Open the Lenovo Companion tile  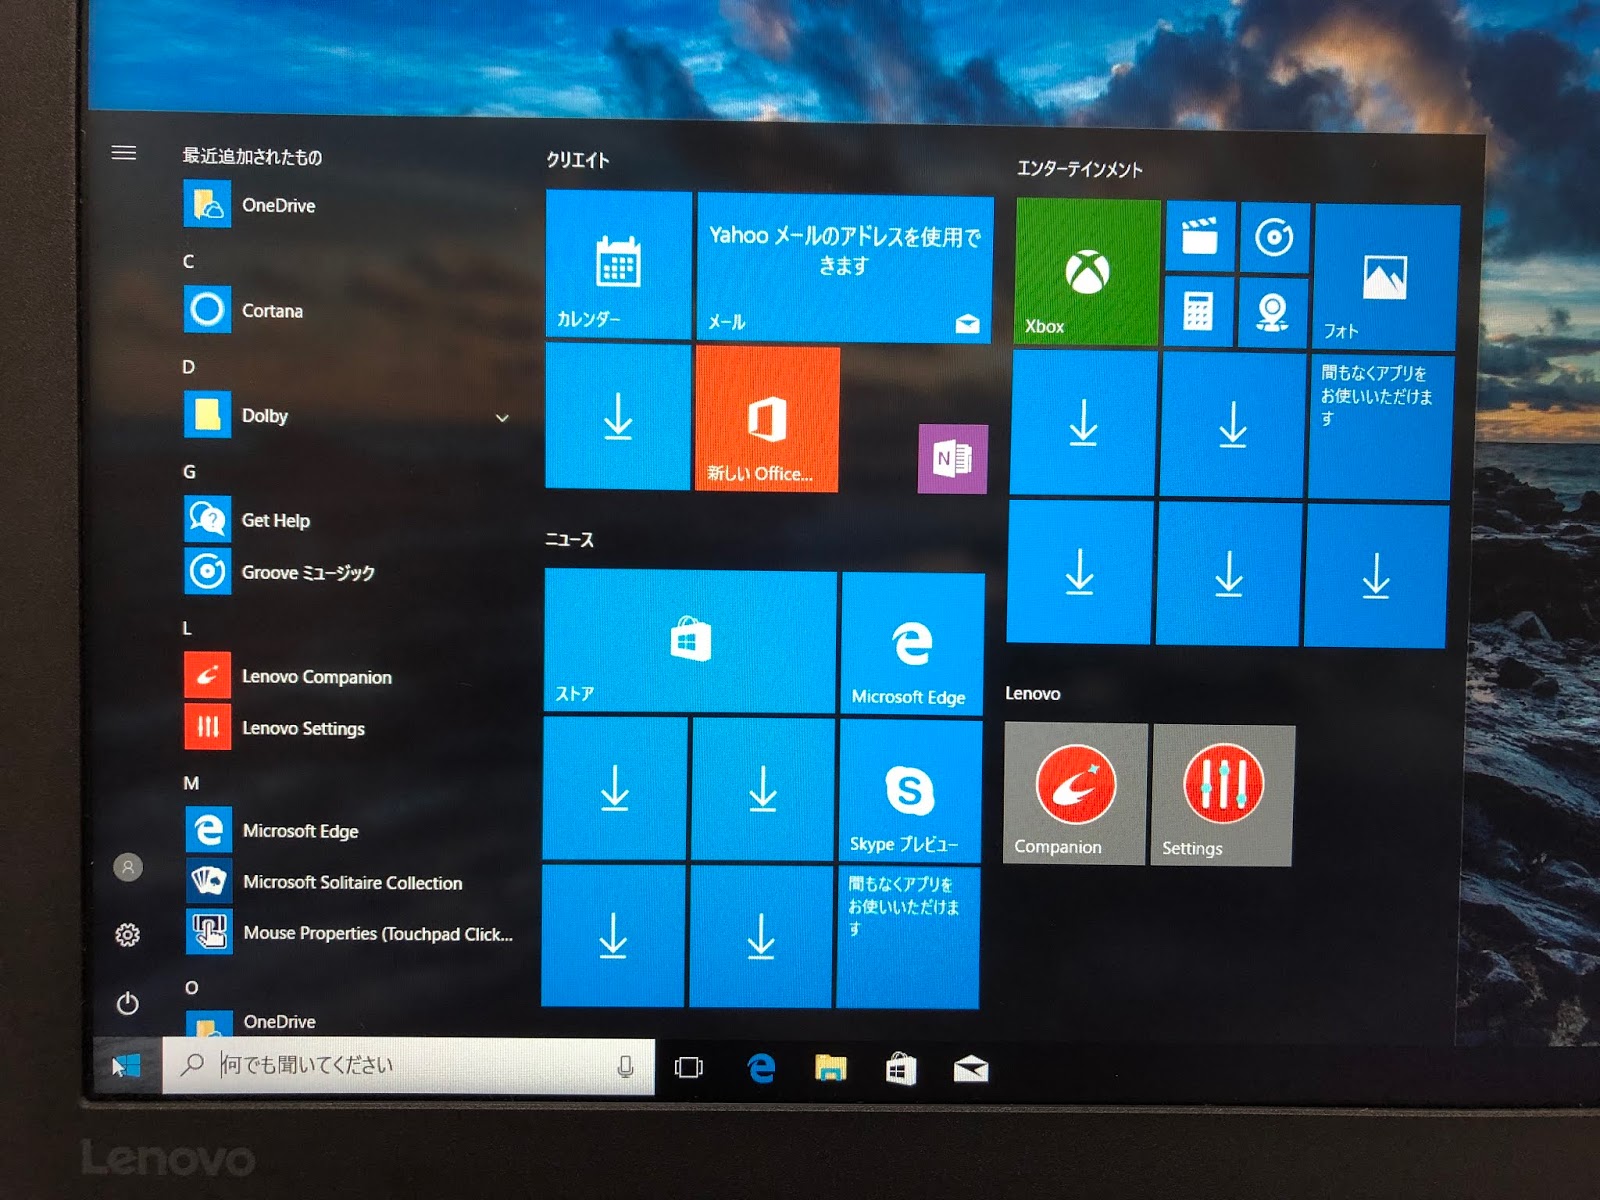coord(1076,794)
